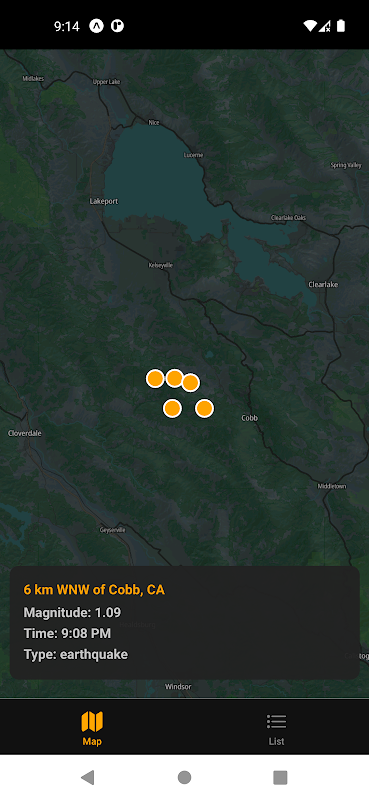Image resolution: width=369 pixels, height=800 pixels.
Task: Tap the Windsor map label
Action: pos(178,687)
